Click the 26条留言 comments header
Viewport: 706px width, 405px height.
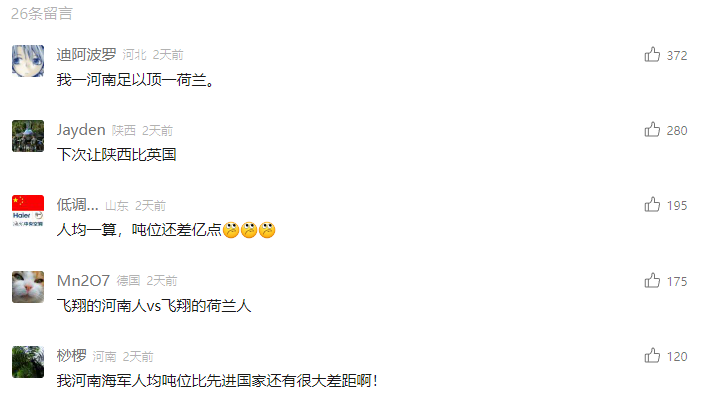pos(42,14)
